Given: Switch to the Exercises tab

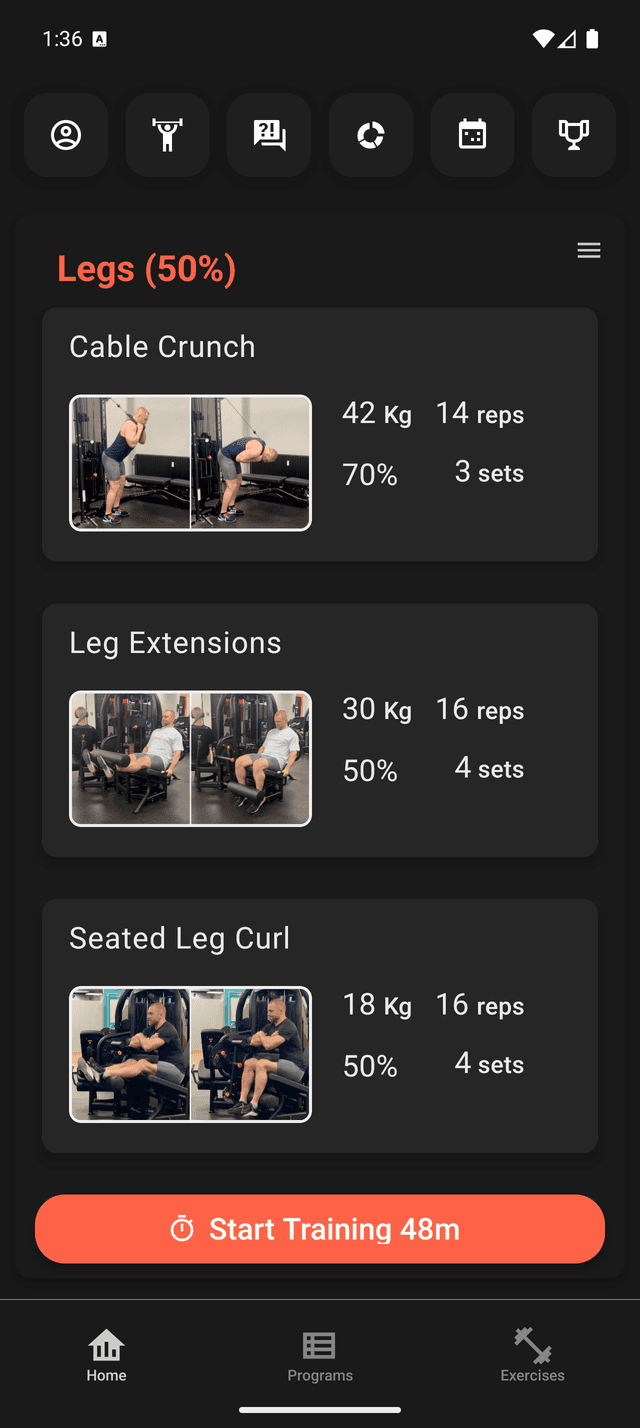Looking at the screenshot, I should [x=532, y=1356].
